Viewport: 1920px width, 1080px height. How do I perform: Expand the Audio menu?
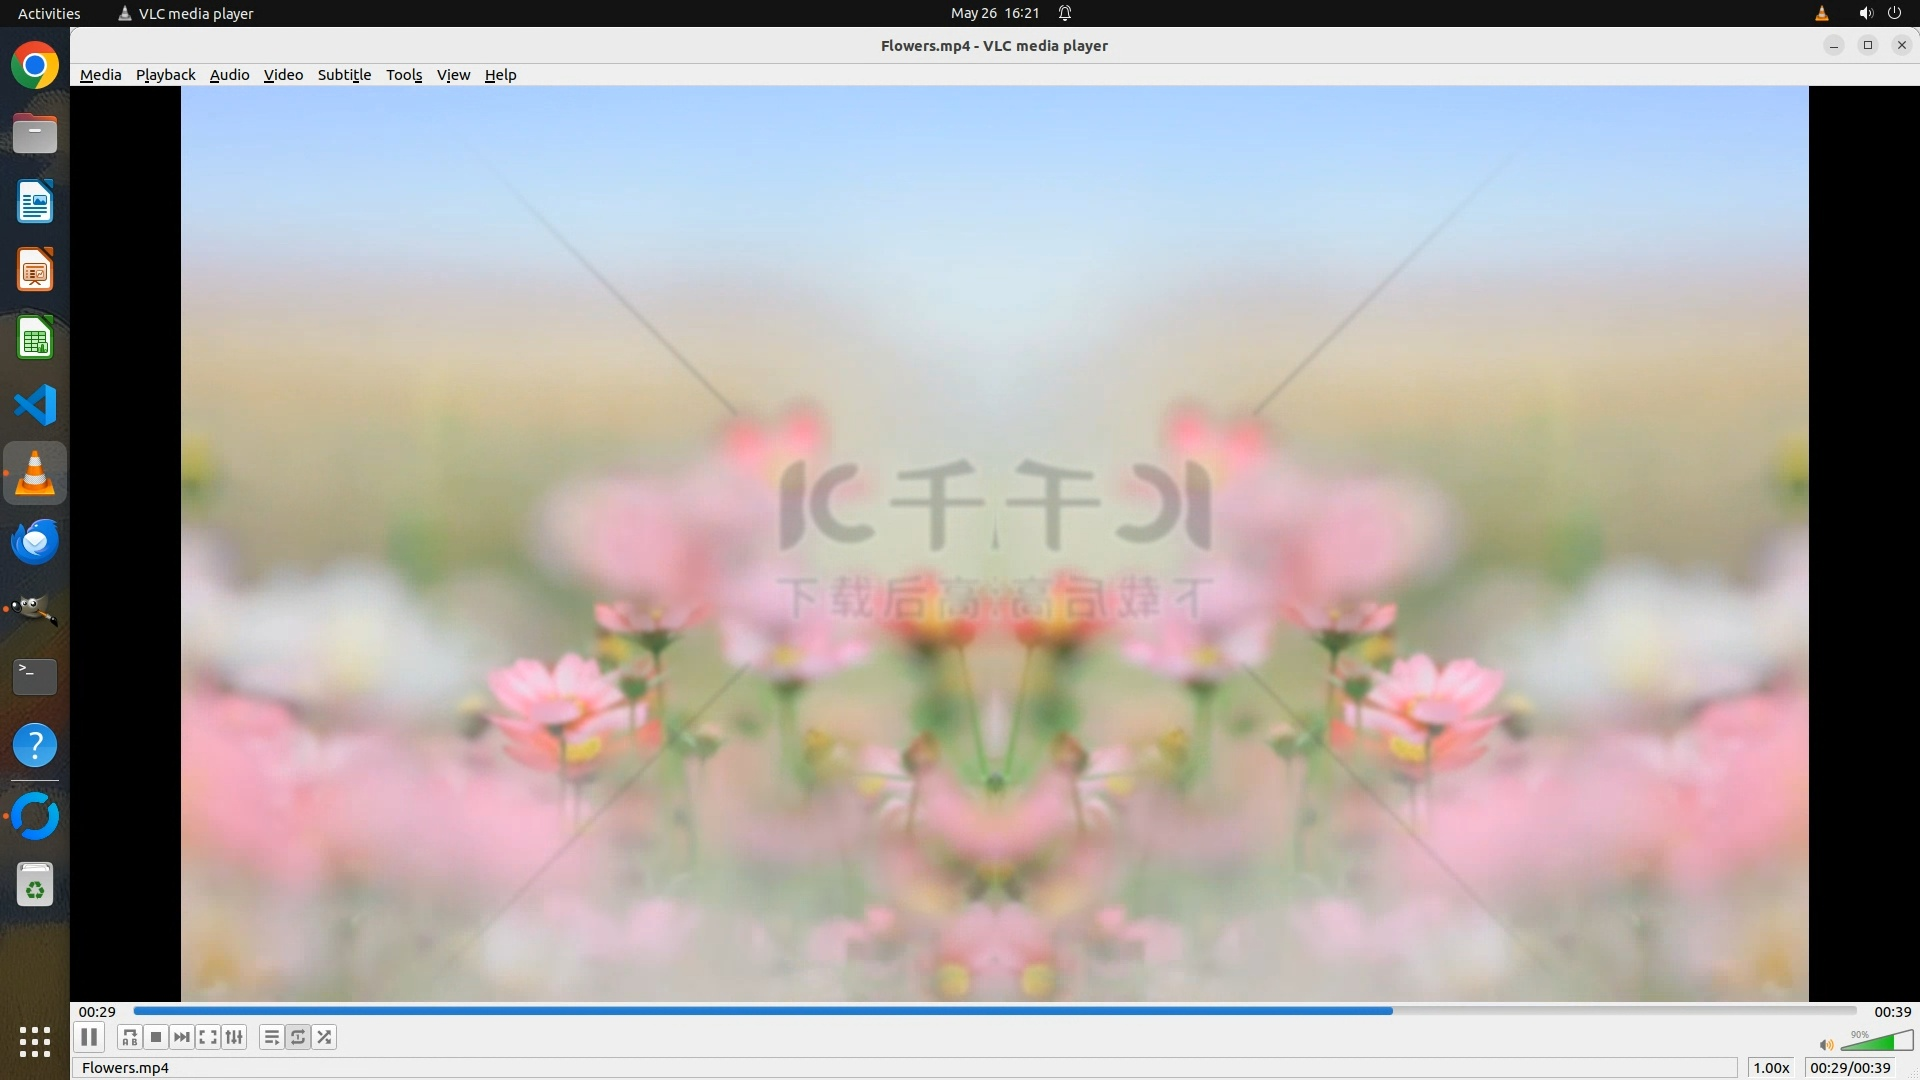pos(229,75)
